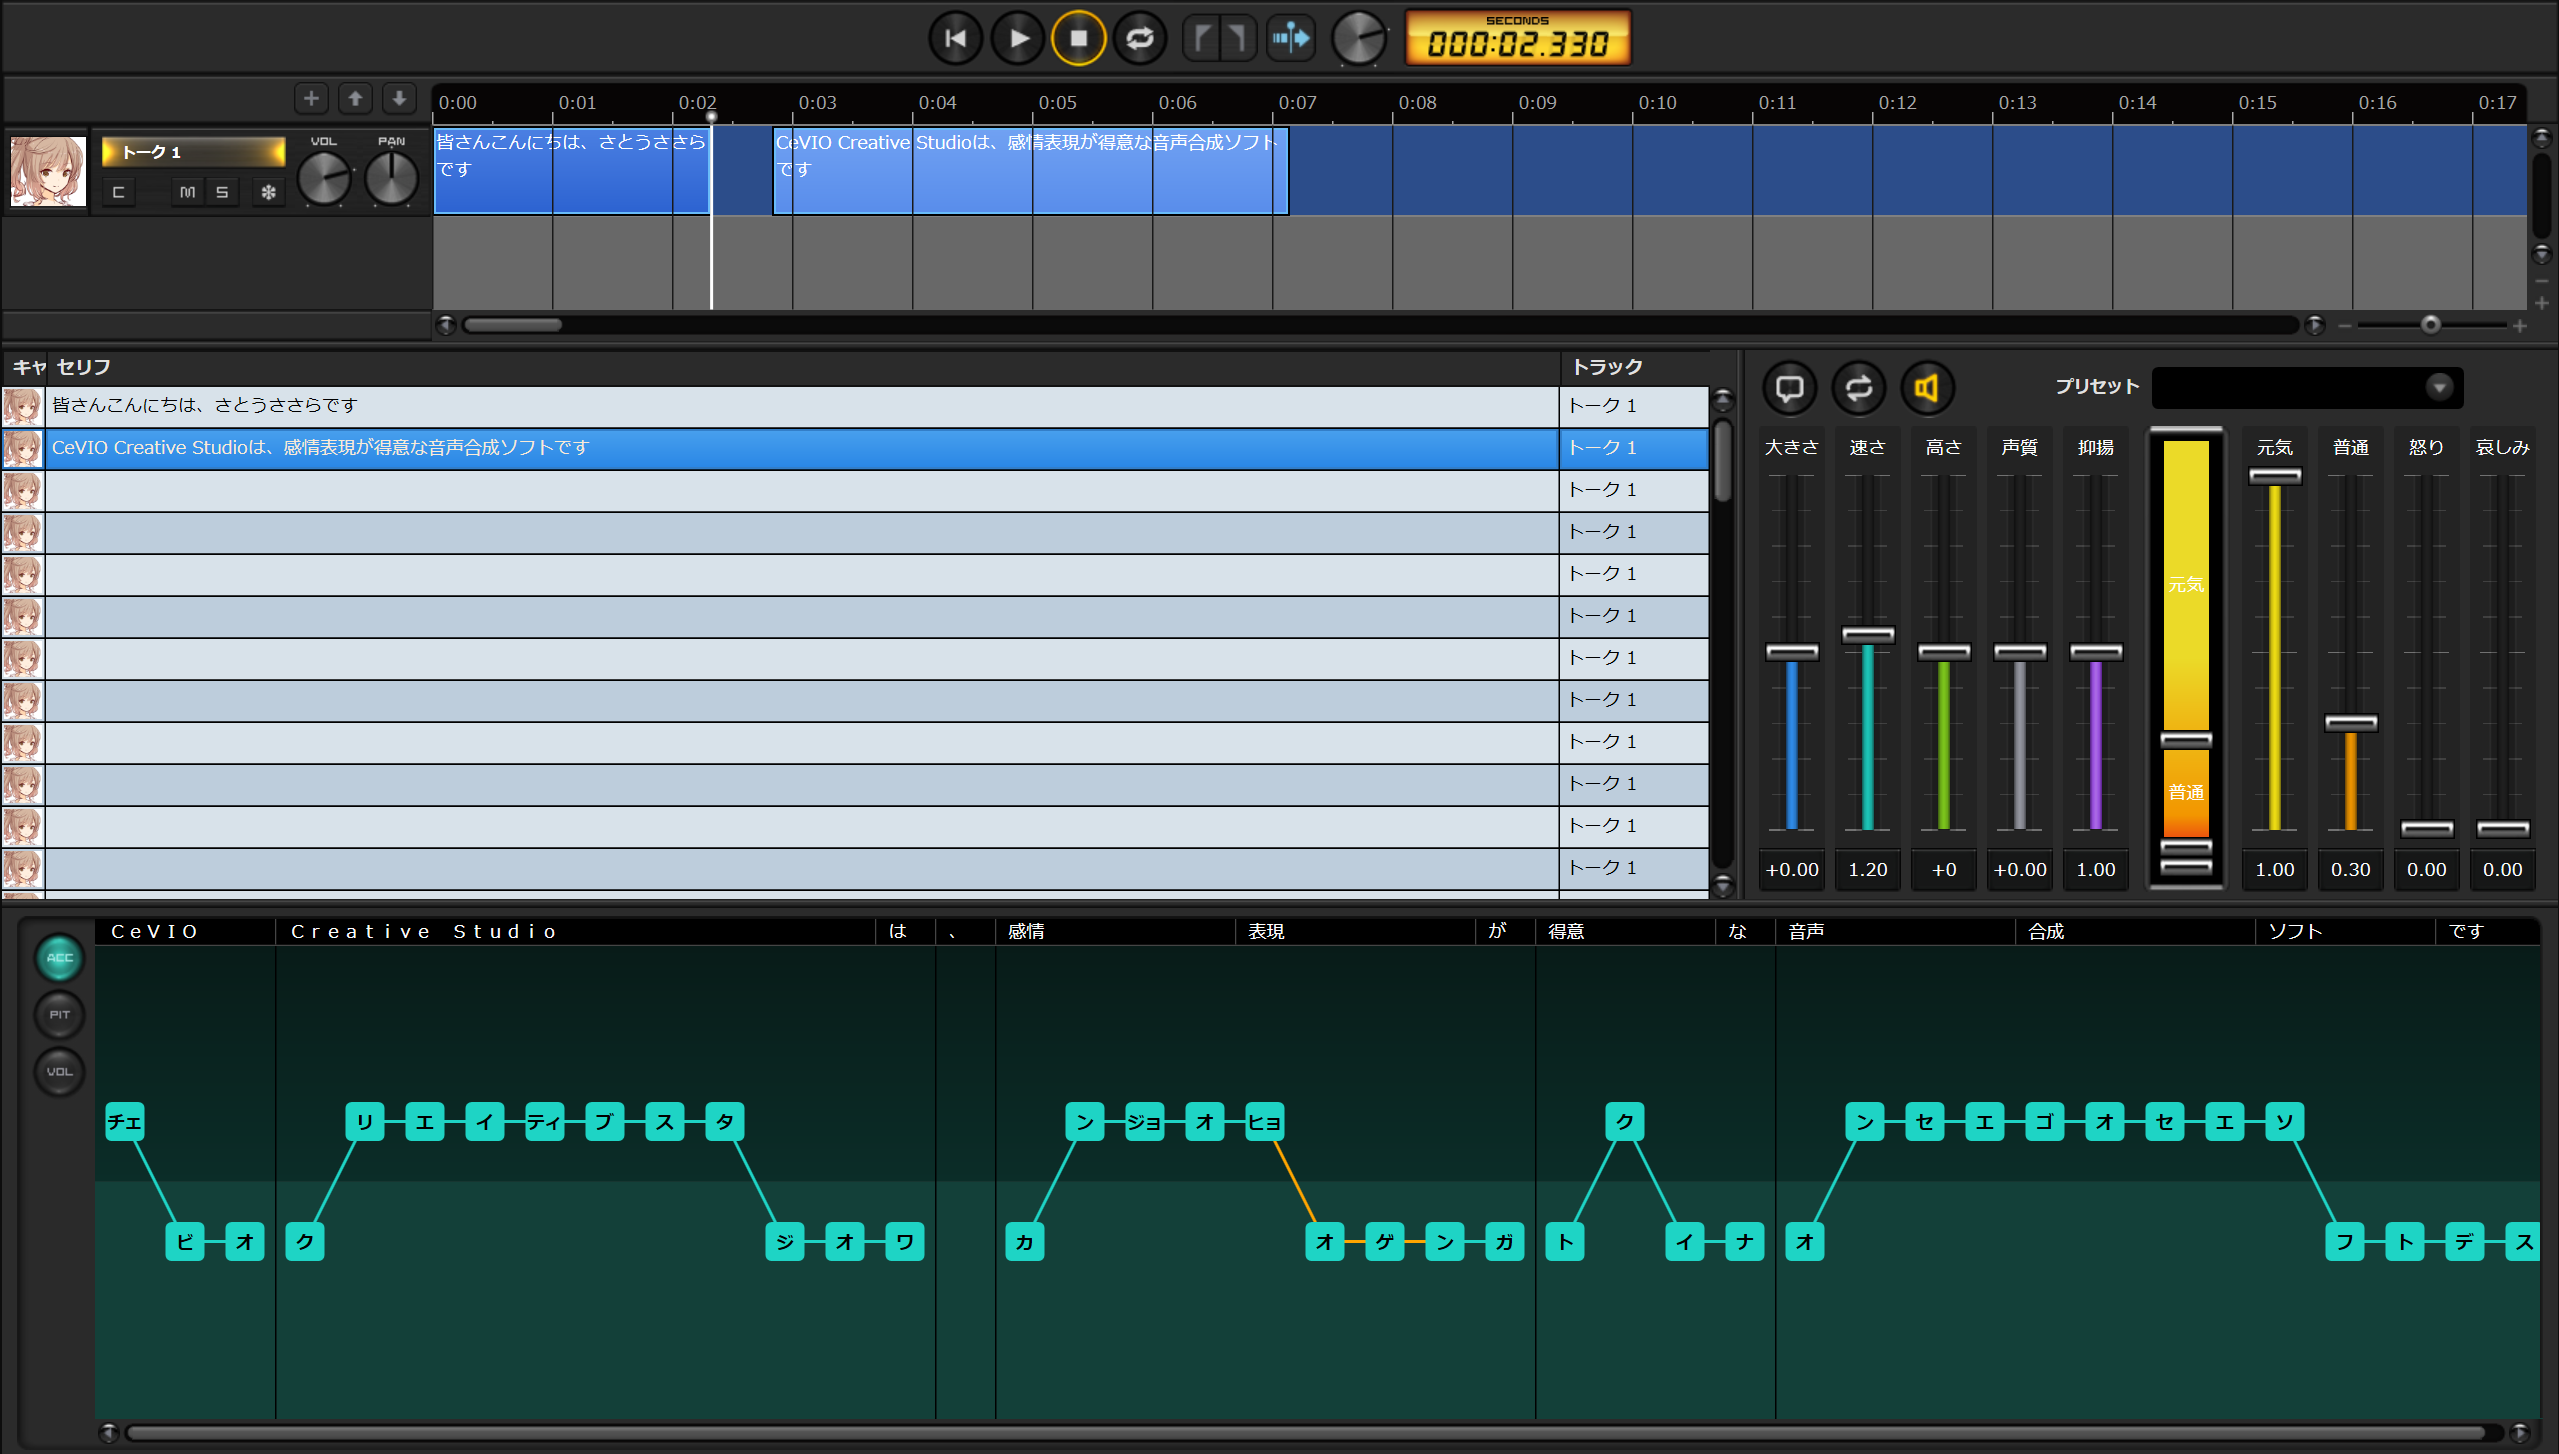Toggle loop playback button

click(1140, 39)
